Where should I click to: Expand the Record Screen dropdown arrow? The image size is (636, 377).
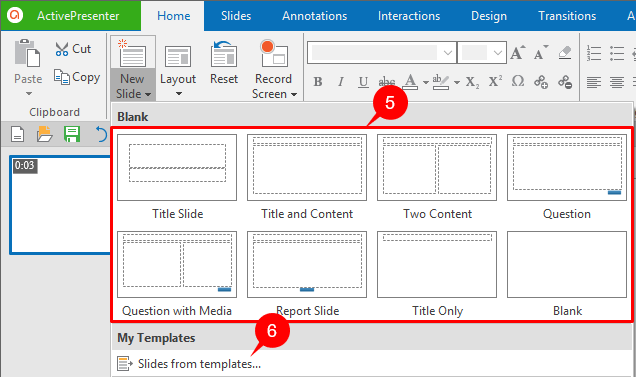pyautogui.click(x=294, y=95)
